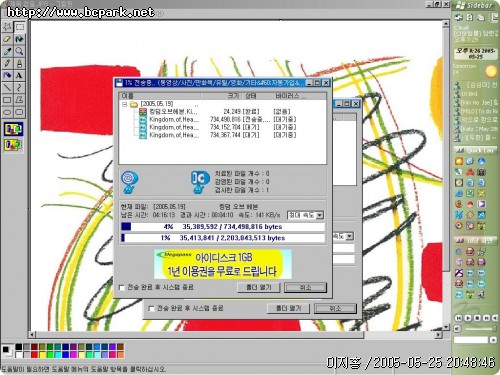
Task: Pick the bright green color swatch
Action: click(x=50, y=355)
